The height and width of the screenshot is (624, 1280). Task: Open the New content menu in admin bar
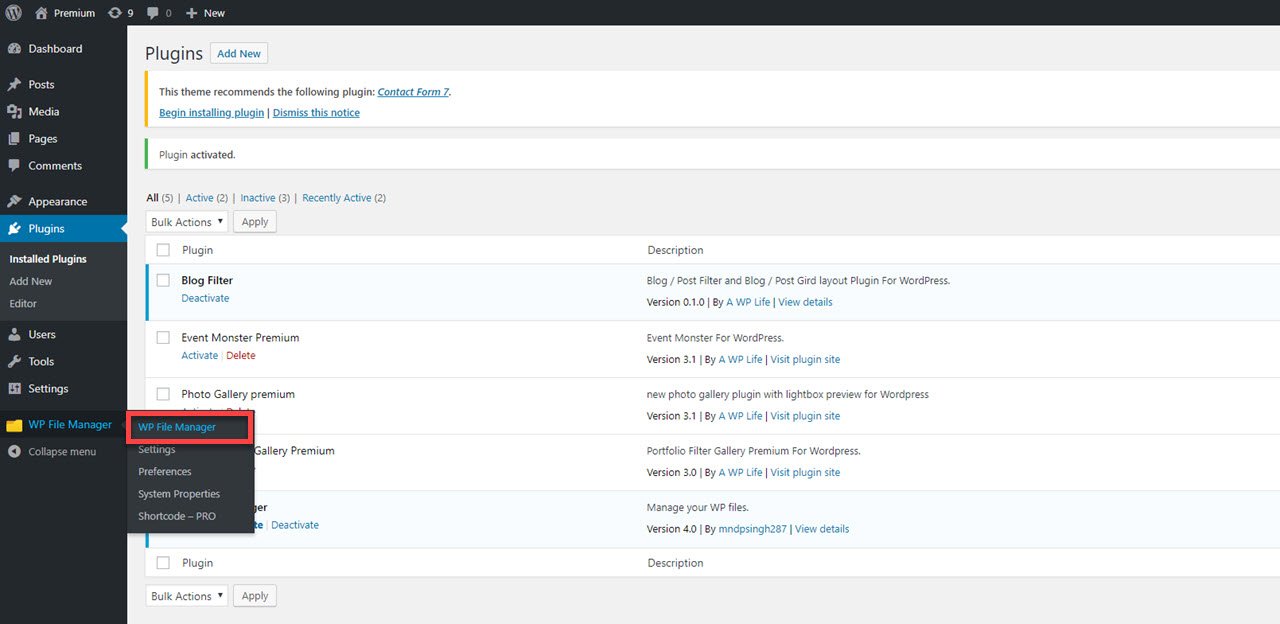(206, 13)
